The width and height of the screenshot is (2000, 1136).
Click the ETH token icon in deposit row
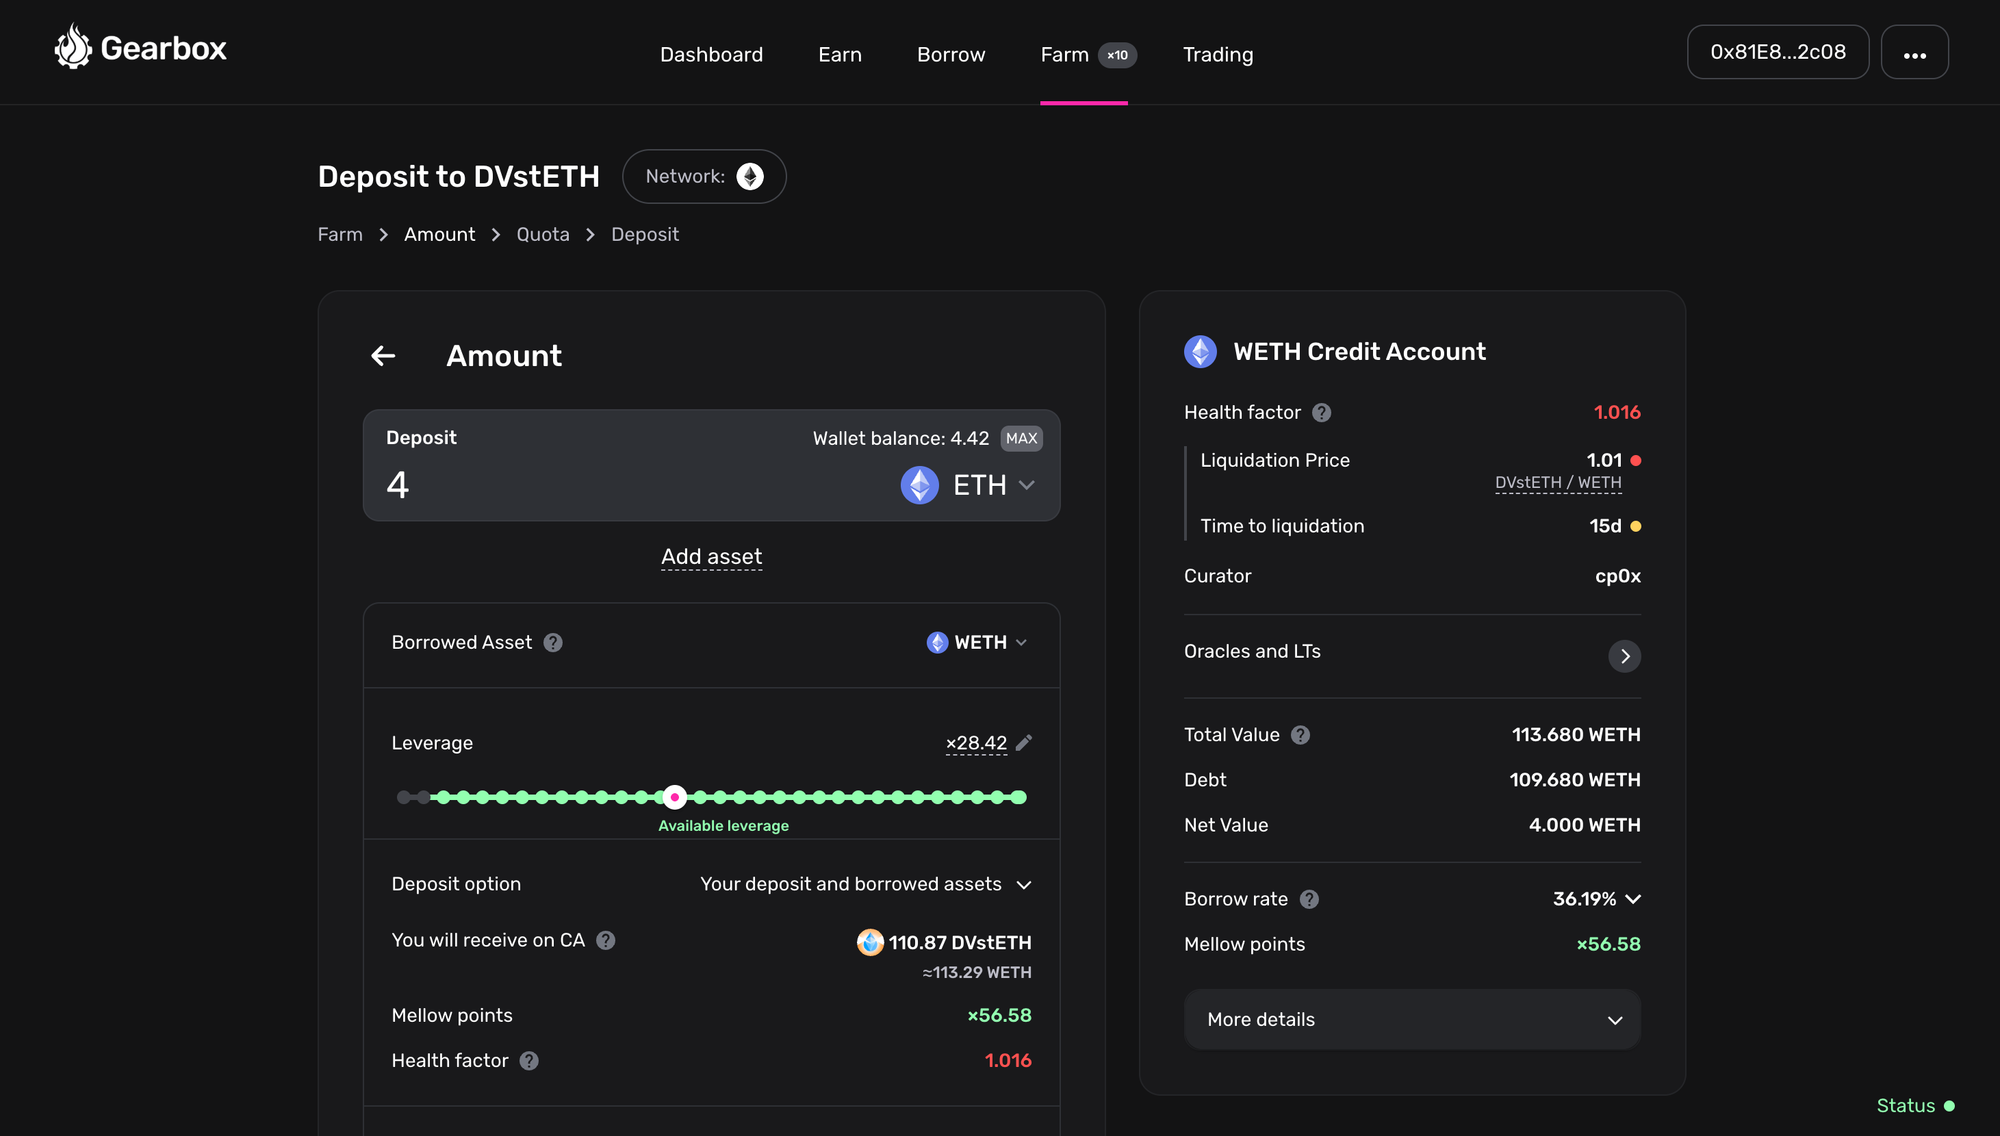[918, 485]
